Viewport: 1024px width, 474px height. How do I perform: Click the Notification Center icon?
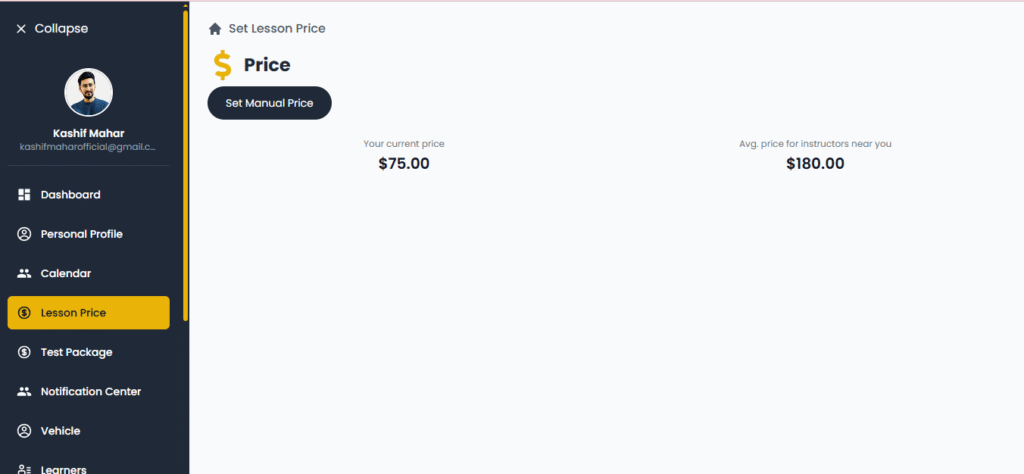pyautogui.click(x=25, y=392)
